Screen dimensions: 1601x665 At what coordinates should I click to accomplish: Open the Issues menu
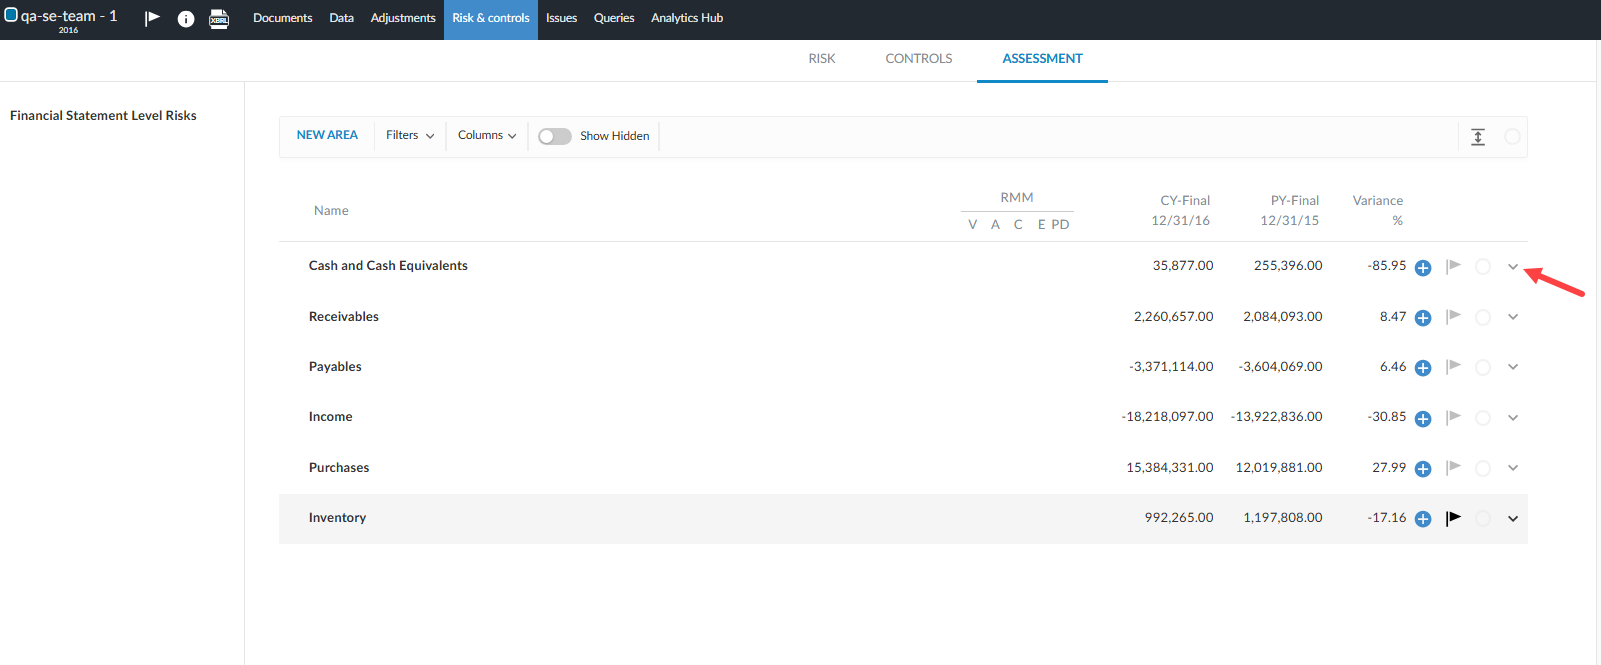(x=561, y=18)
